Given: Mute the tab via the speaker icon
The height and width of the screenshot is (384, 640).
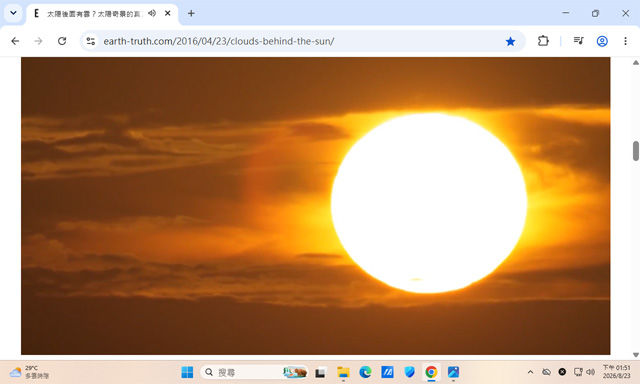Looking at the screenshot, I should (152, 13).
